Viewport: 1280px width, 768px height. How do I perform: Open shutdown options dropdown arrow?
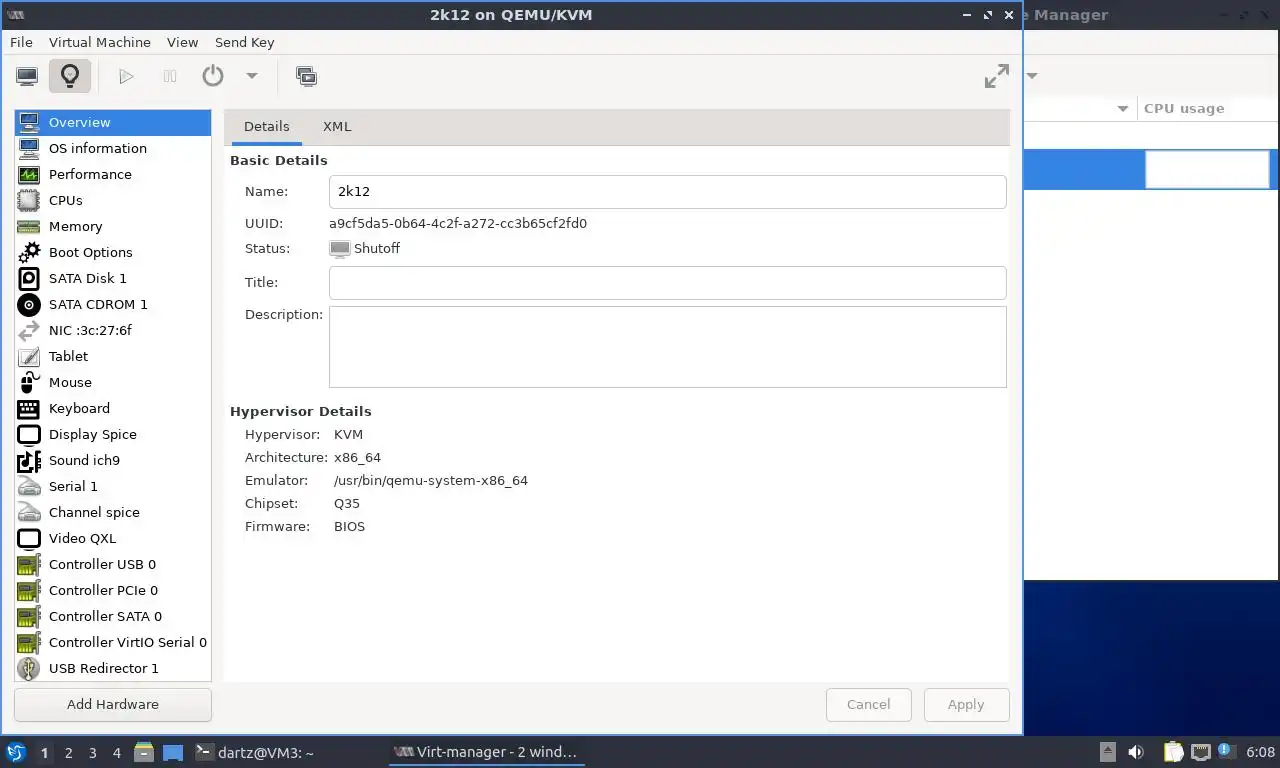pyautogui.click(x=252, y=76)
